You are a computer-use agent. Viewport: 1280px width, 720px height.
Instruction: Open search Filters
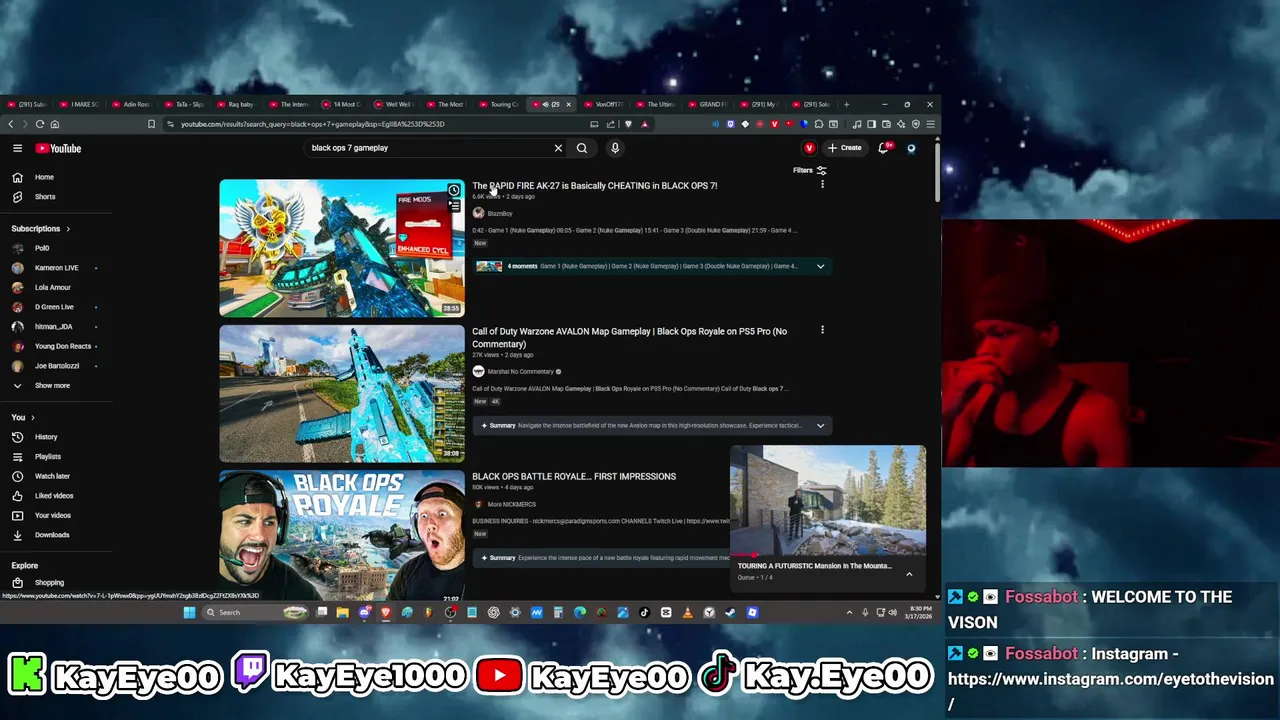[x=810, y=170]
